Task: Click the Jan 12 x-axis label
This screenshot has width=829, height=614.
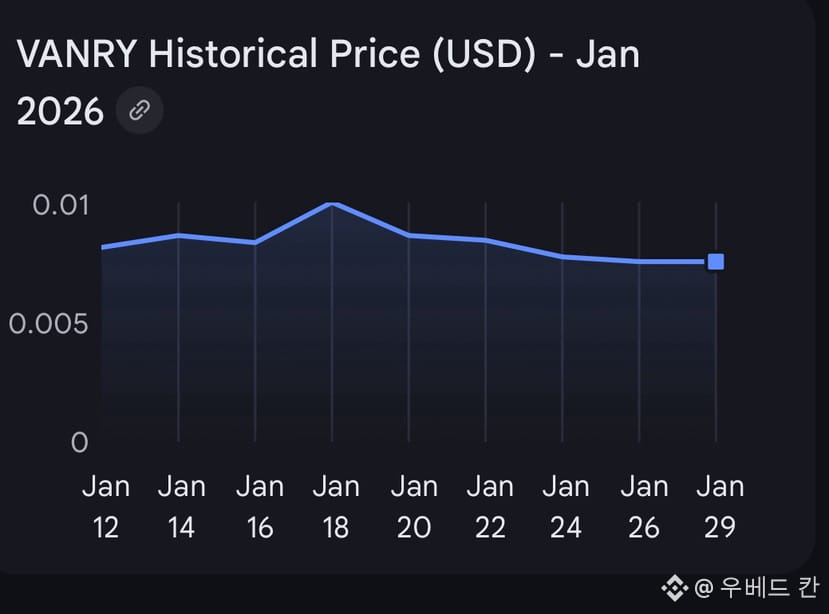Action: [x=106, y=507]
